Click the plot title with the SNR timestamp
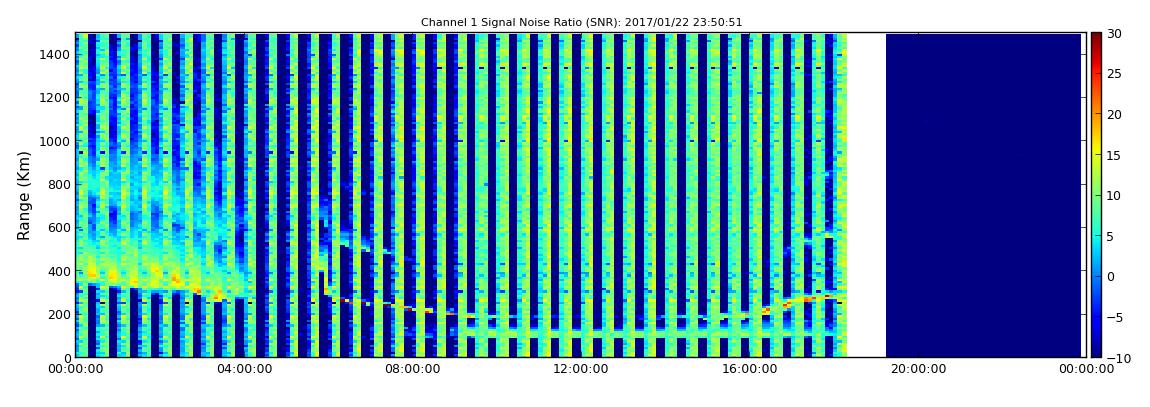Image resolution: width=1150 pixels, height=407 pixels. [582, 23]
